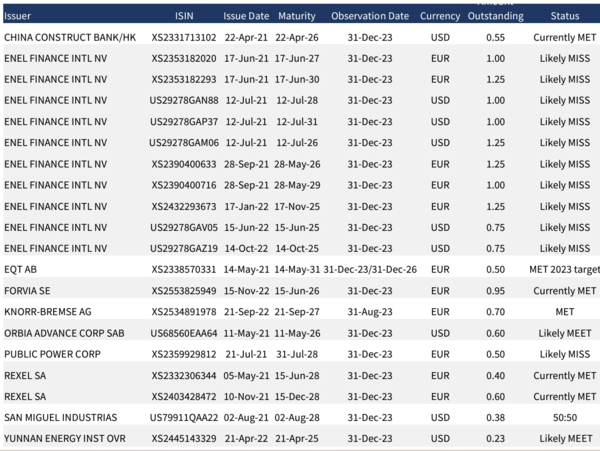Click the PUBLIC POWER CORP issuer cell
The image size is (600, 451).
click(52, 354)
